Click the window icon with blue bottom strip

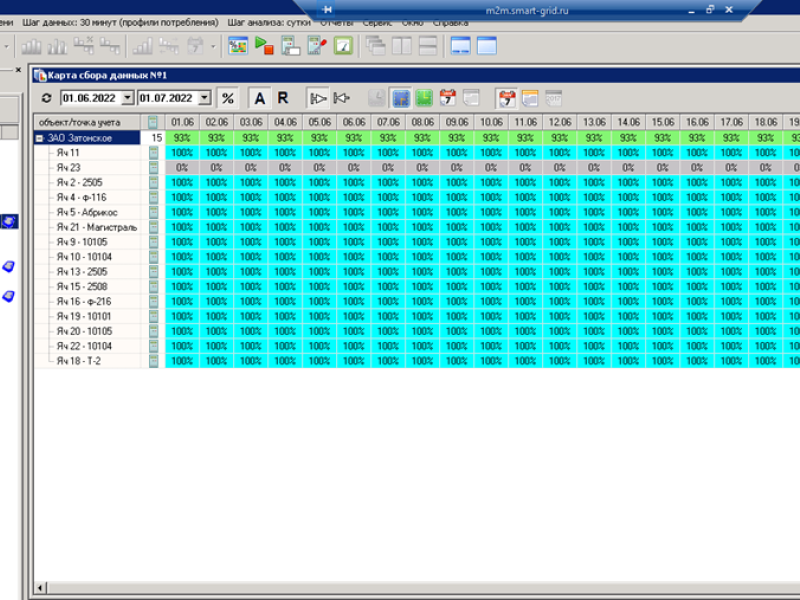[460, 46]
